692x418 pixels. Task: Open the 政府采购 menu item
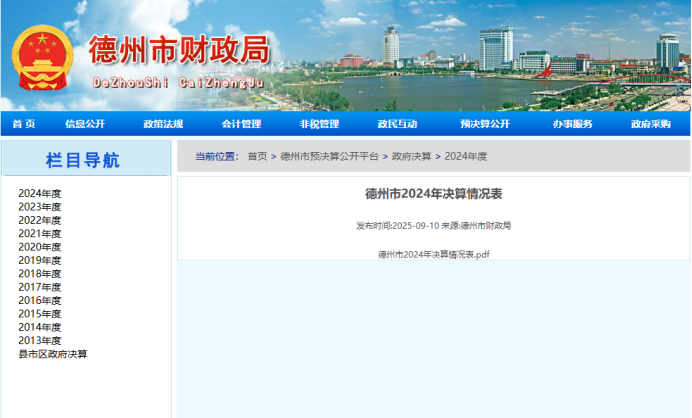coord(650,124)
